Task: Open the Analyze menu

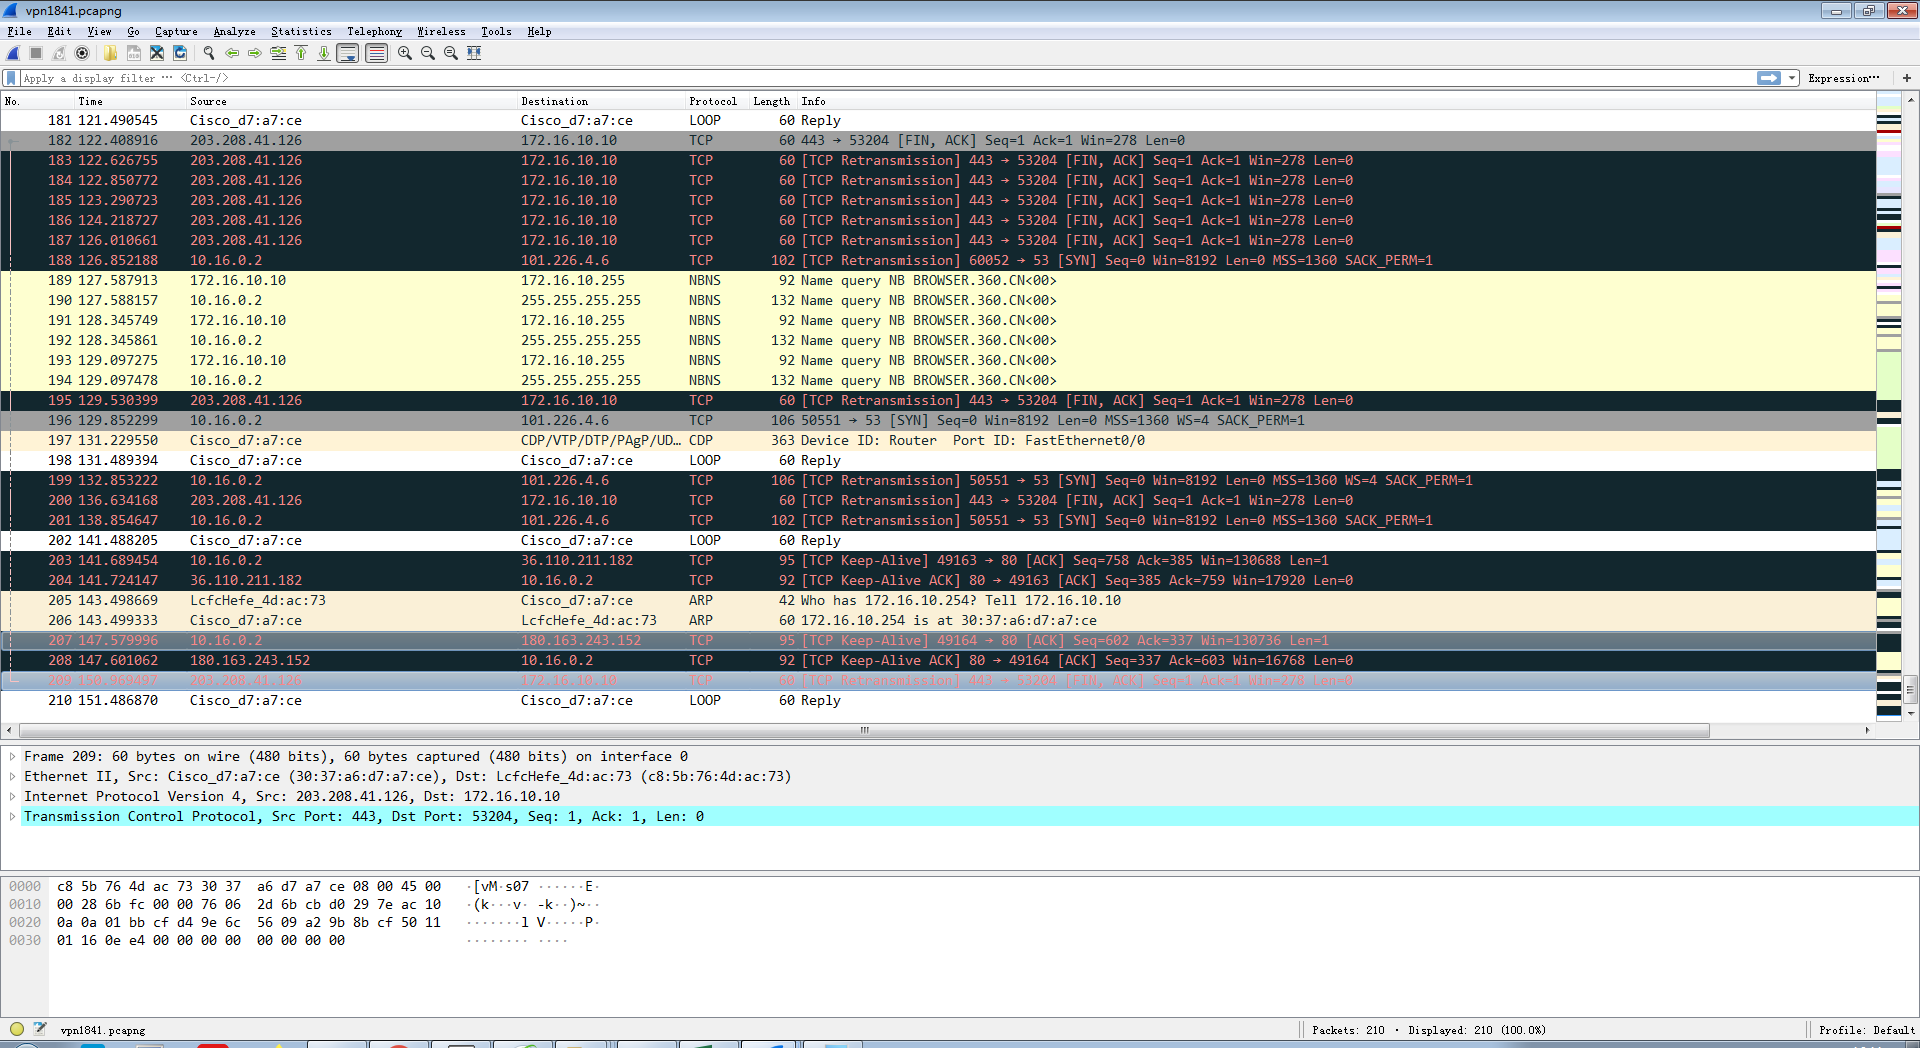Action: tap(234, 32)
